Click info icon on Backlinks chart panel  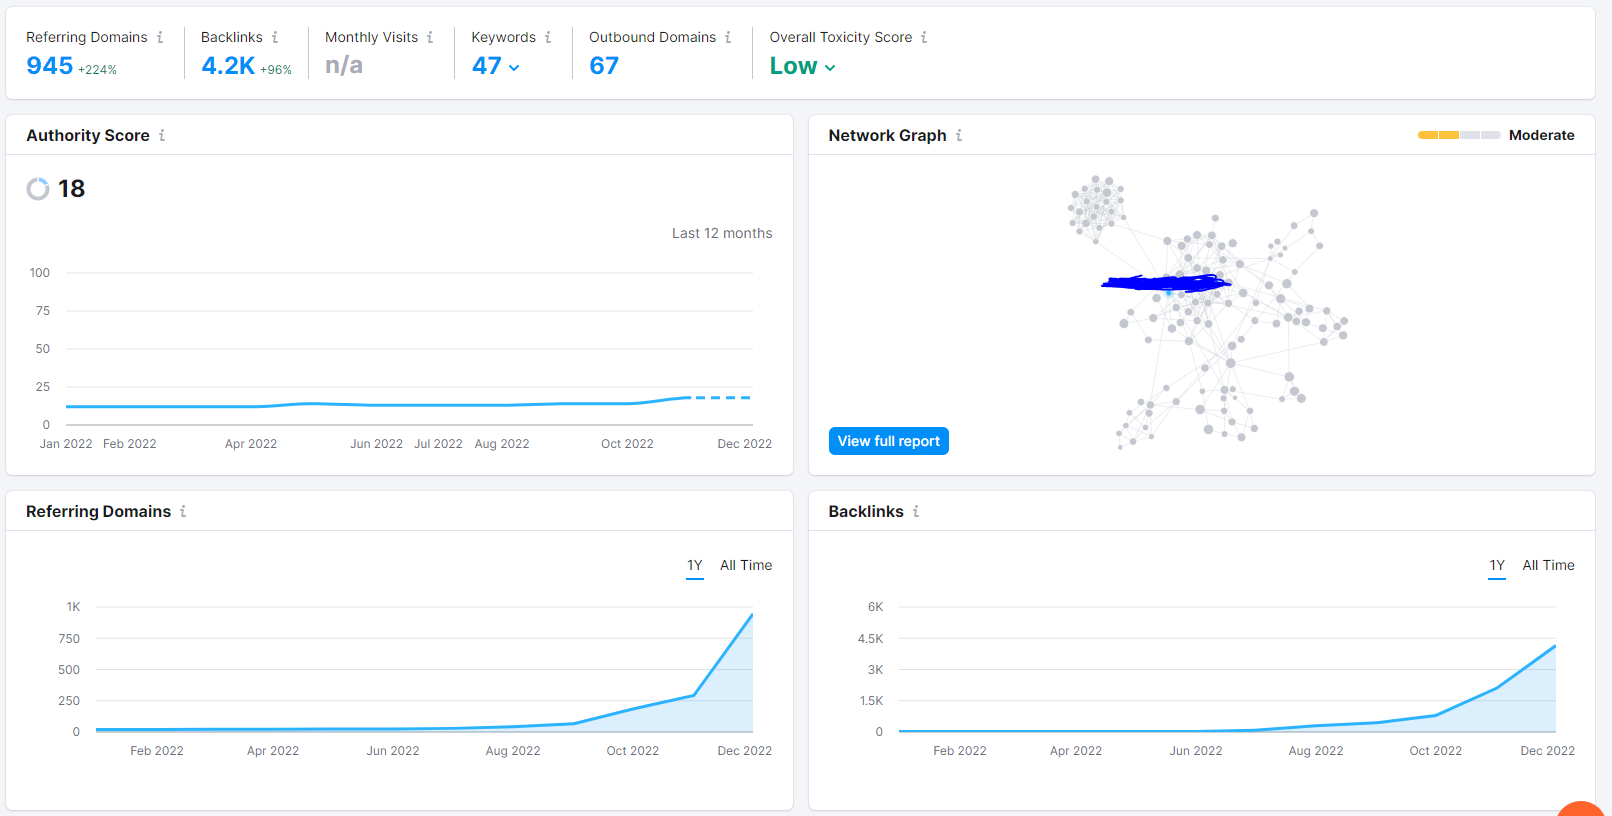coord(916,511)
